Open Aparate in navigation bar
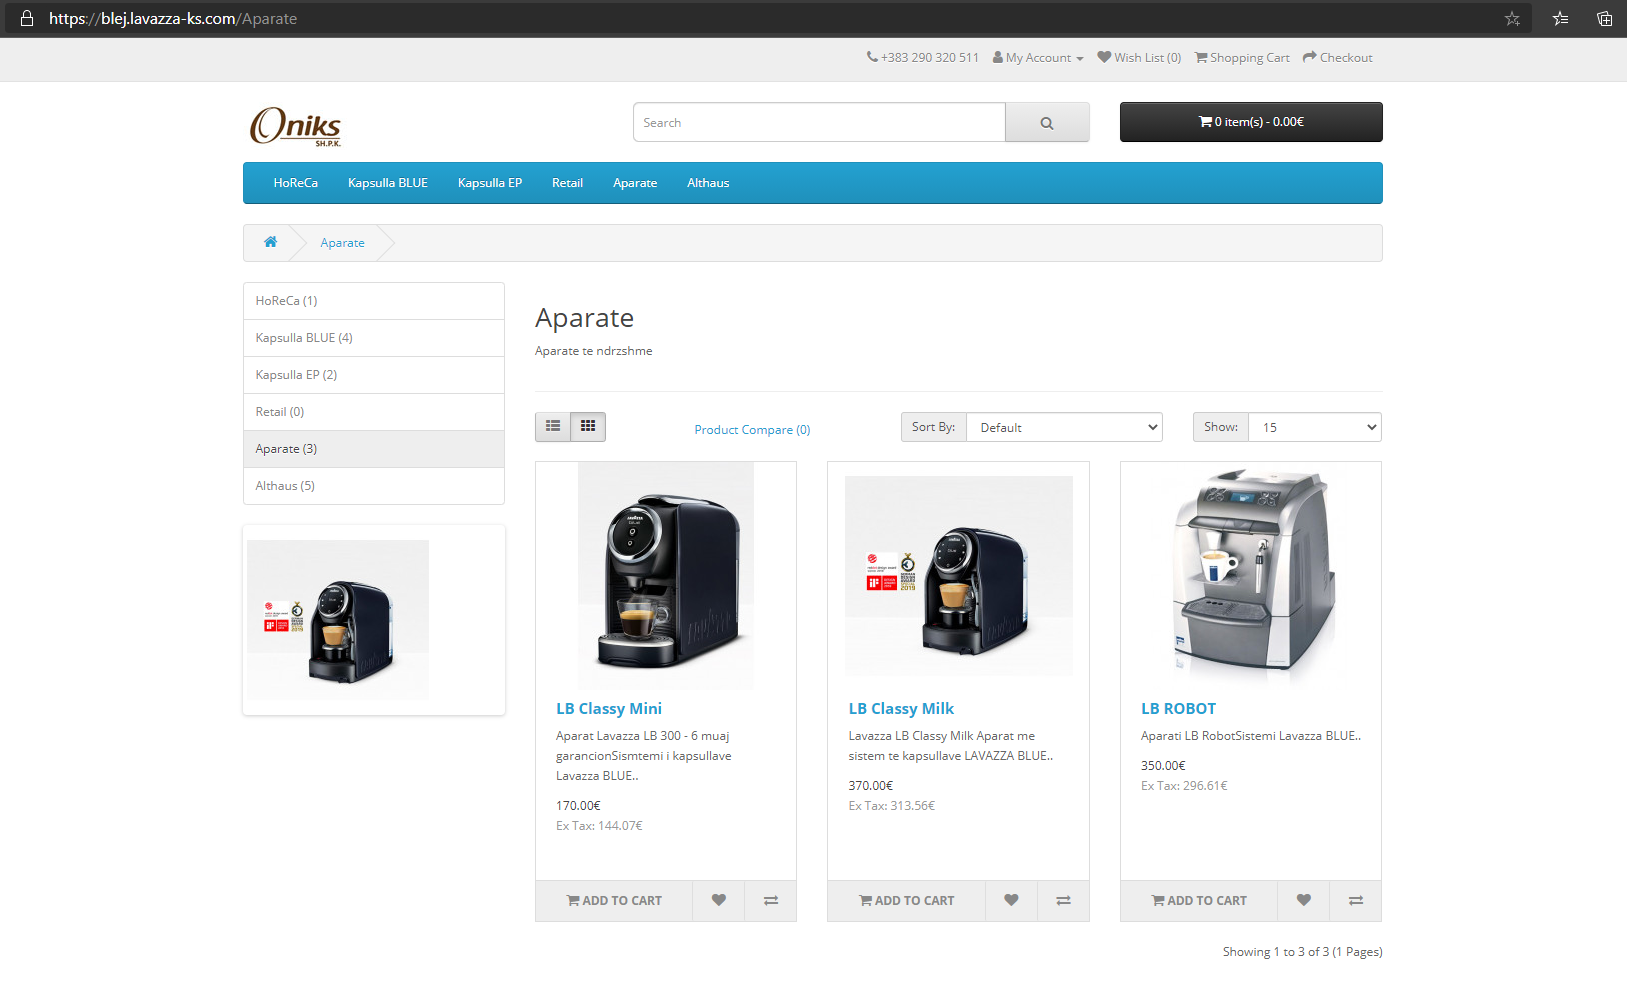Image resolution: width=1627 pixels, height=992 pixels. 635,183
